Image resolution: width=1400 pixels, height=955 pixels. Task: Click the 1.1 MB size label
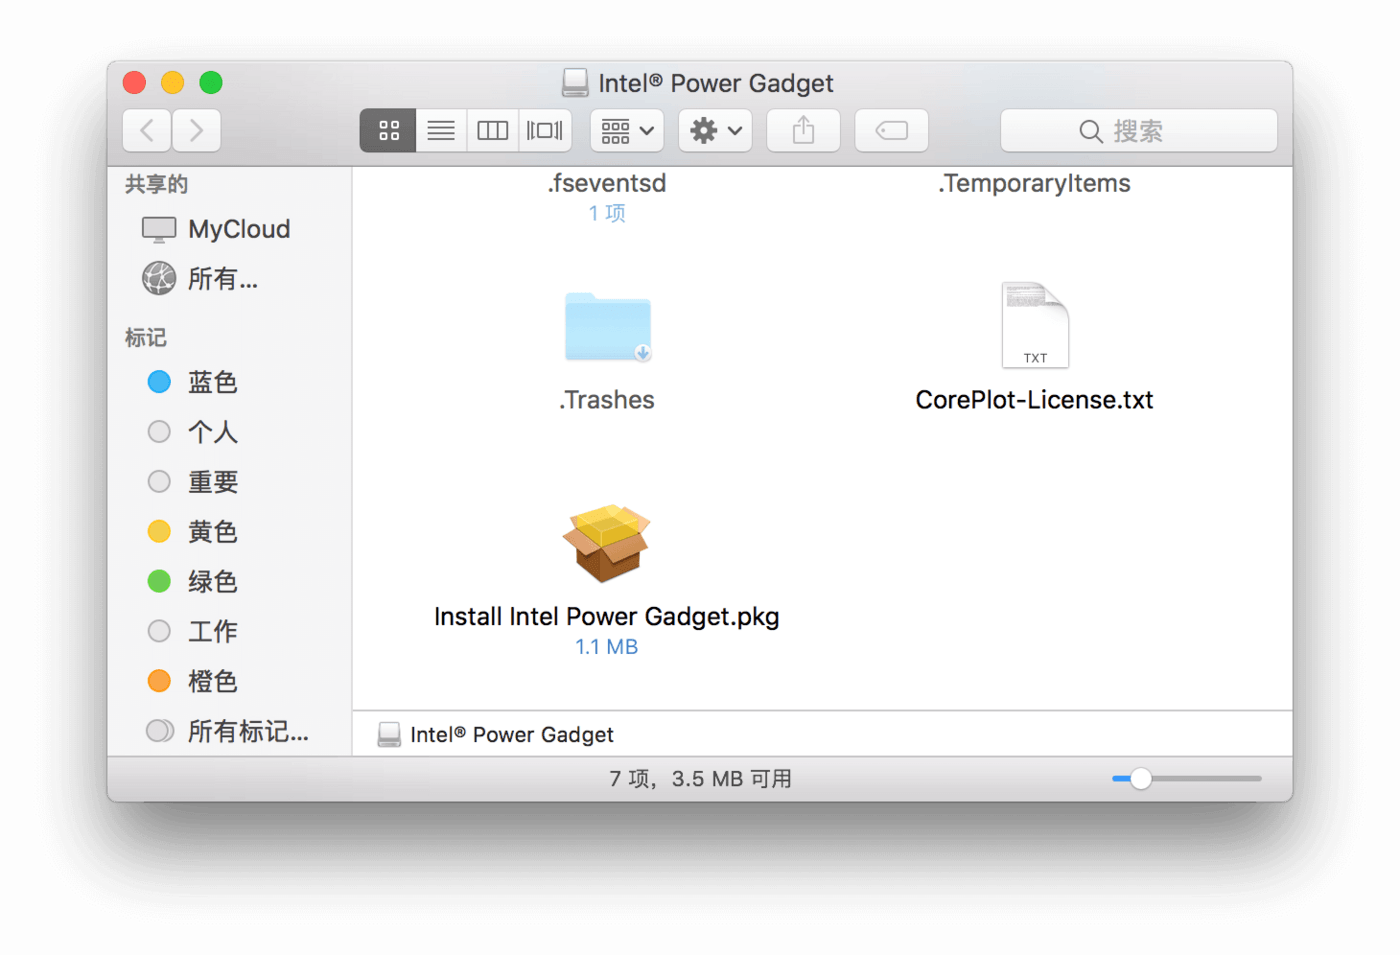607,647
